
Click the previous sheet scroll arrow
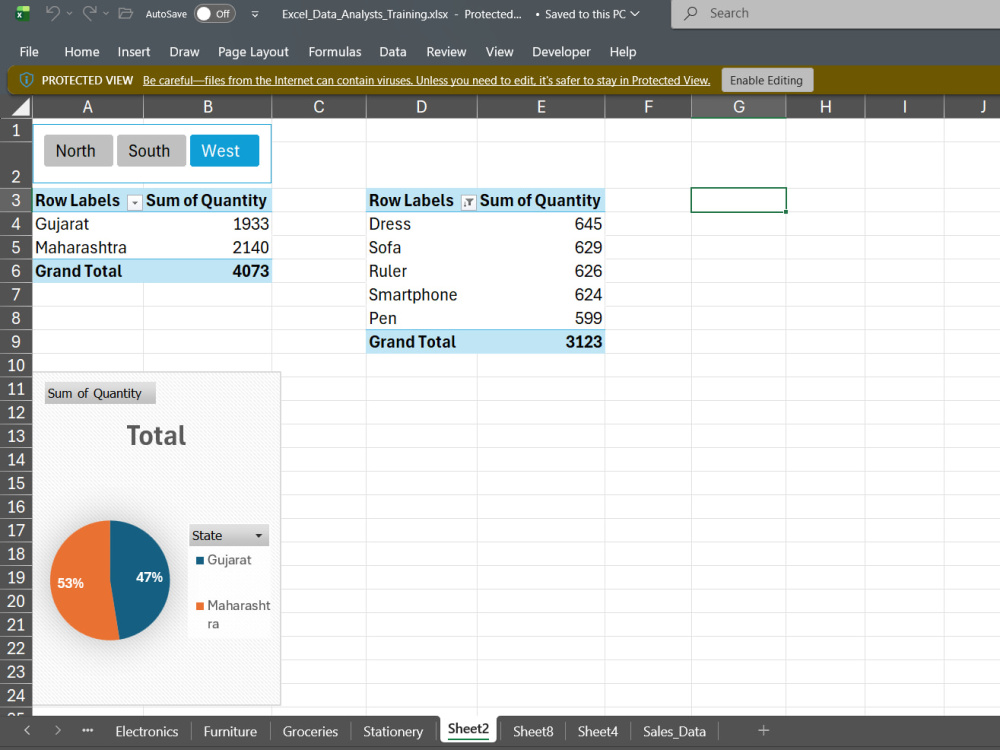pyautogui.click(x=27, y=730)
